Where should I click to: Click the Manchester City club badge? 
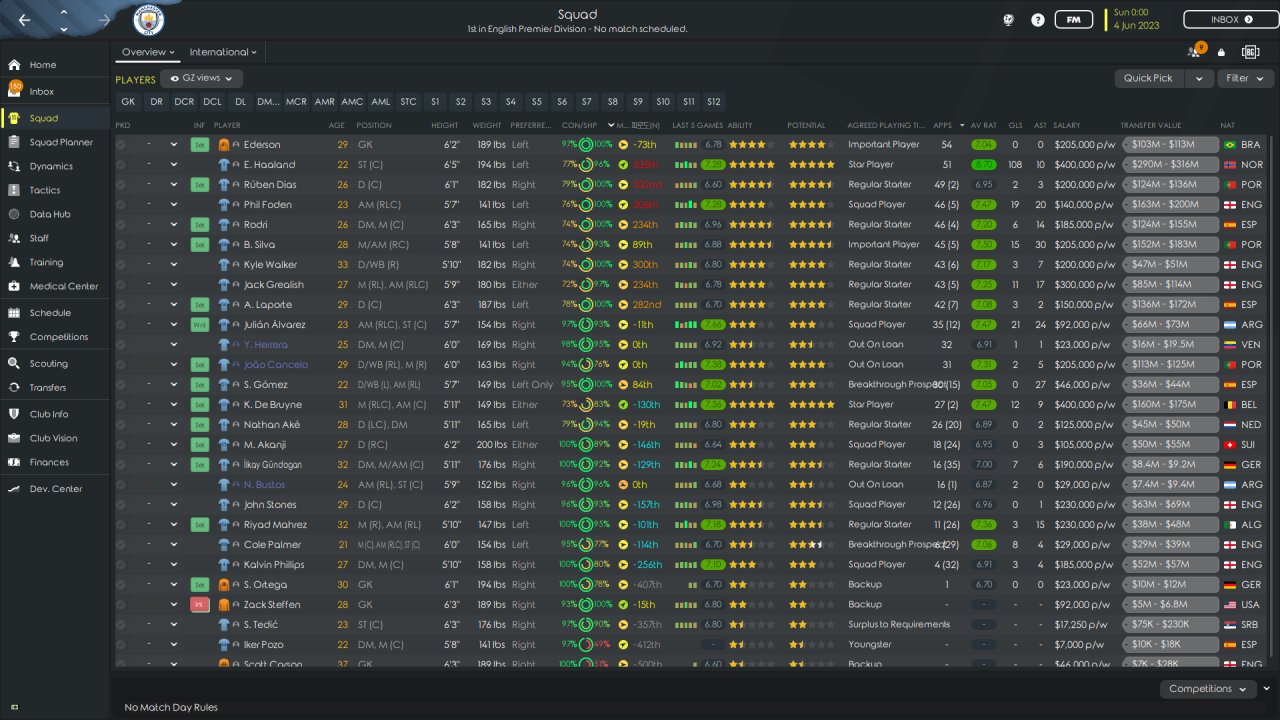[149, 20]
